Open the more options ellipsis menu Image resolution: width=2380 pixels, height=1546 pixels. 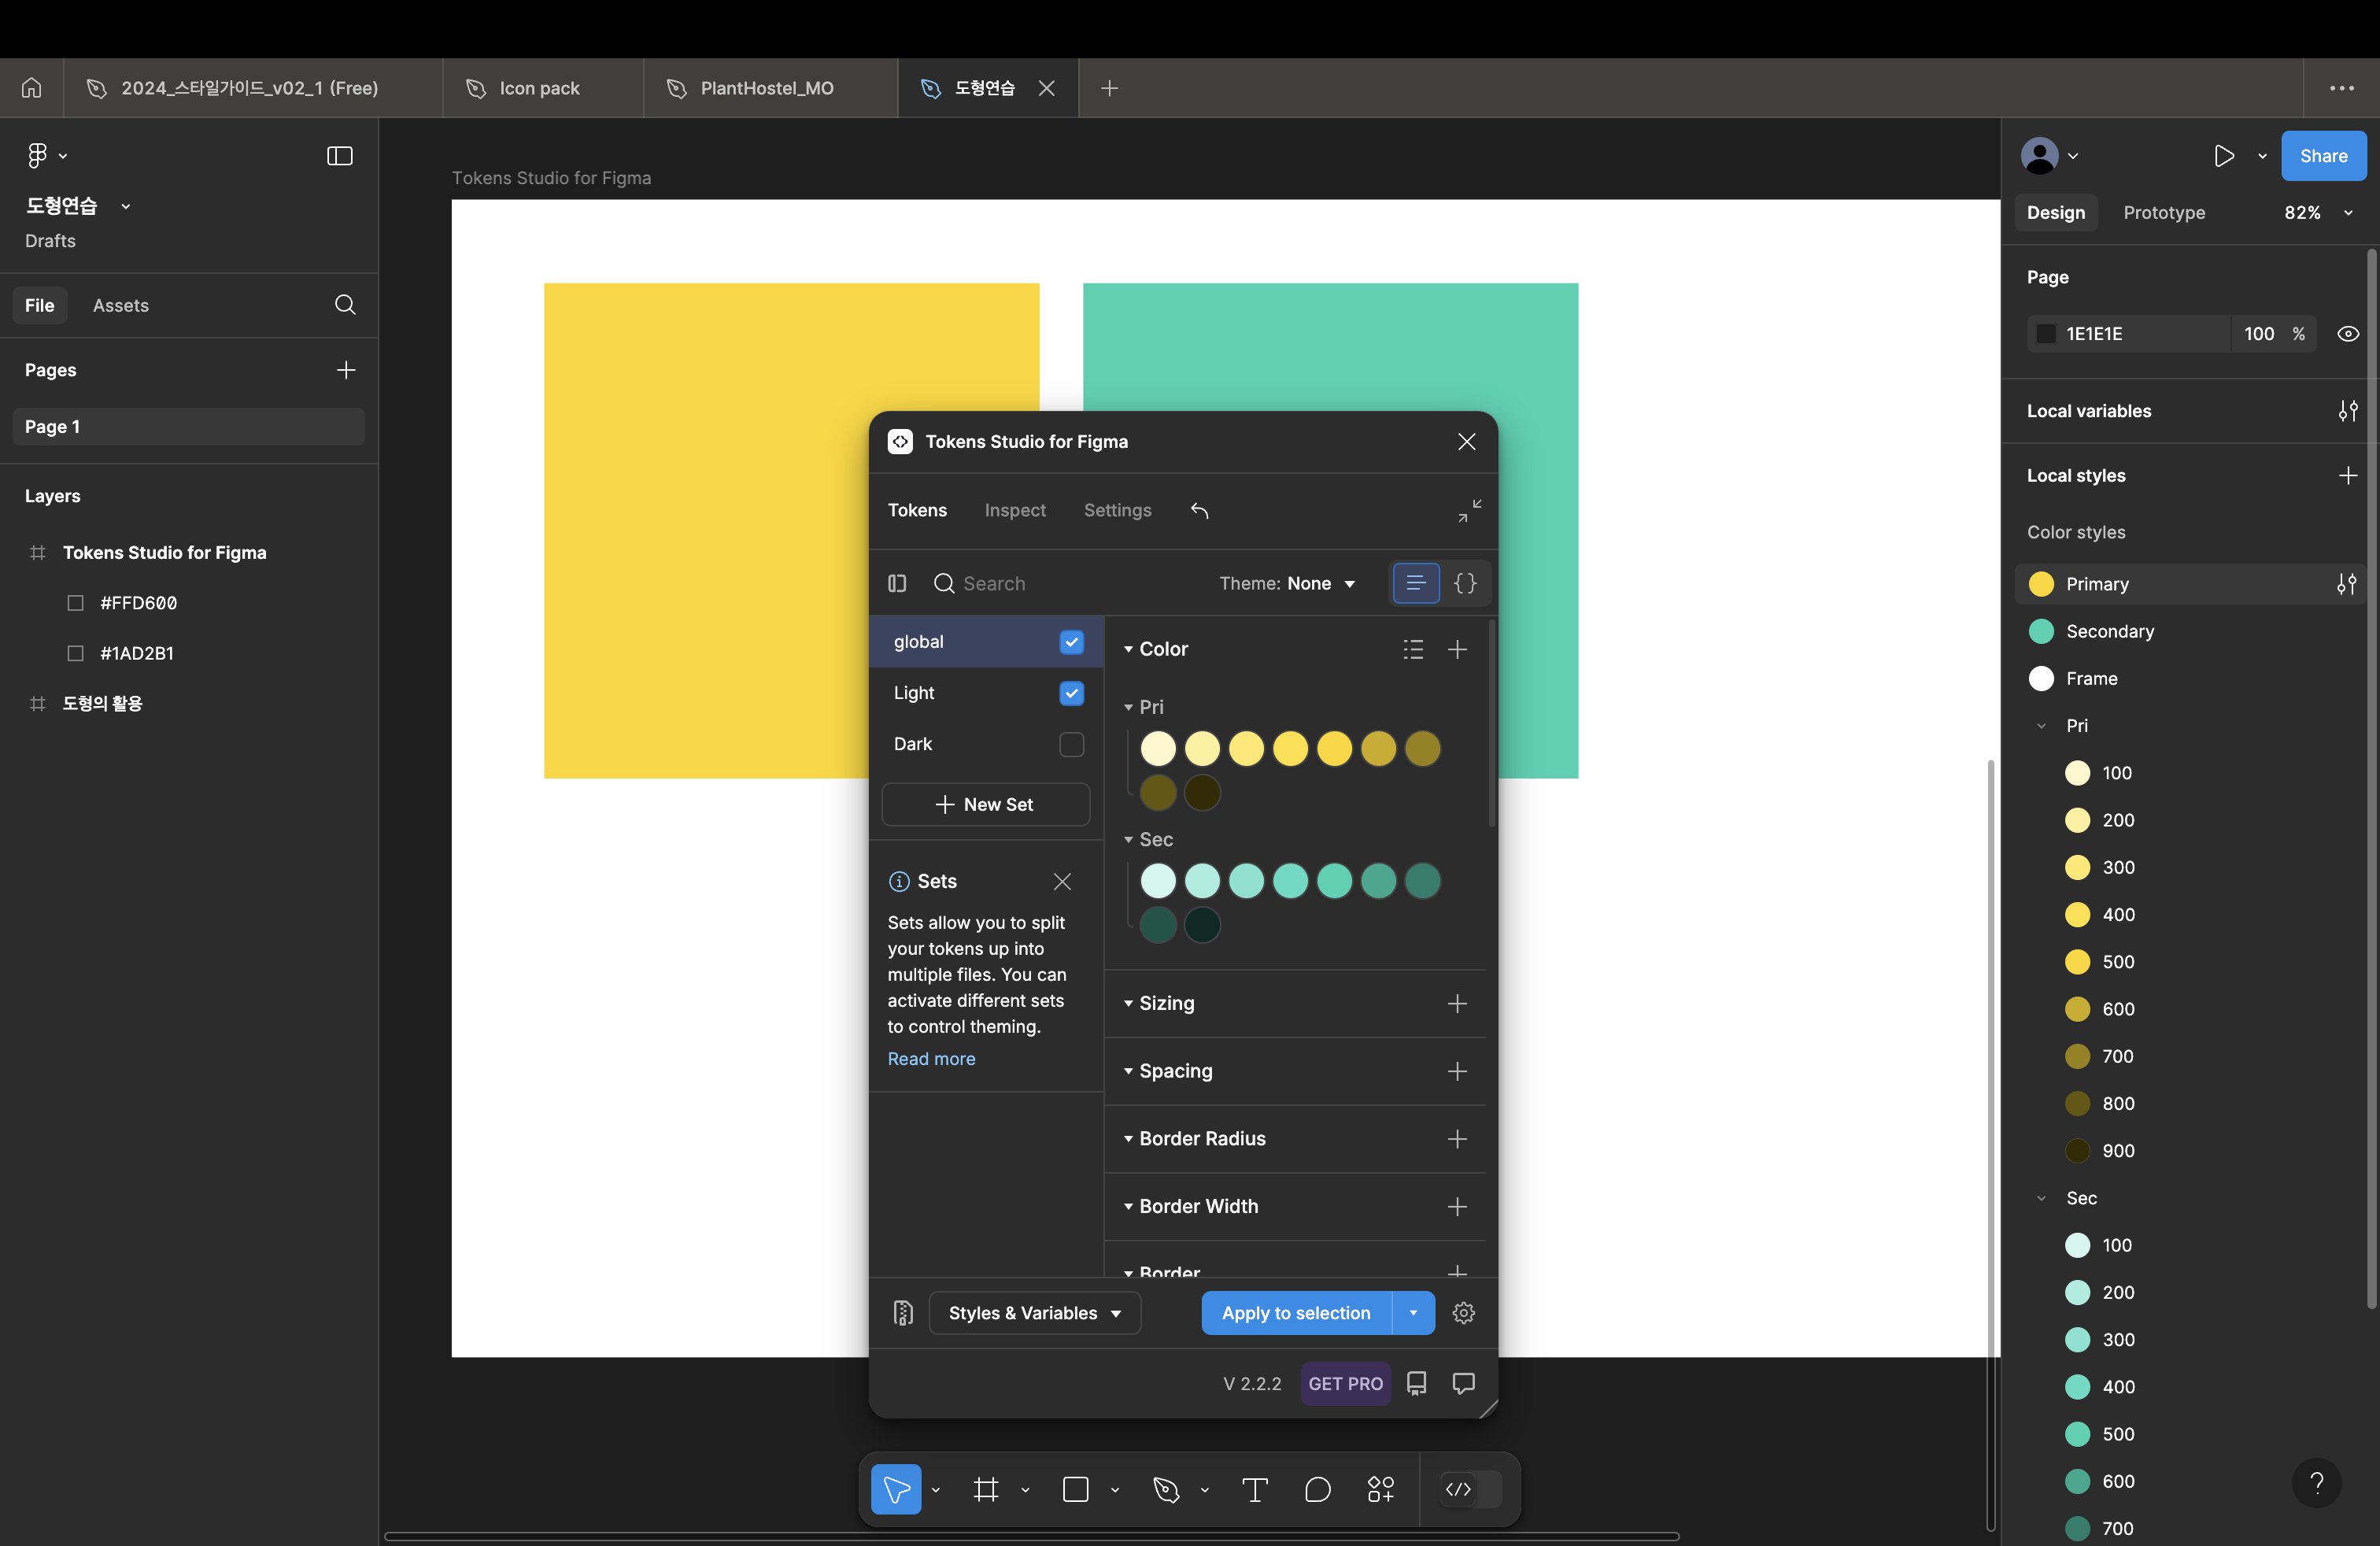pos(2342,88)
